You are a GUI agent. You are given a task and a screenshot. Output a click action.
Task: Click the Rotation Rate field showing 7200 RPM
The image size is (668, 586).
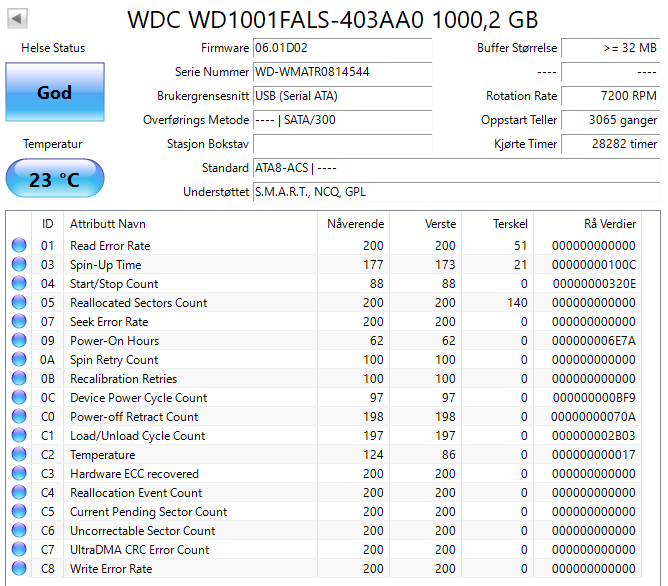point(609,96)
